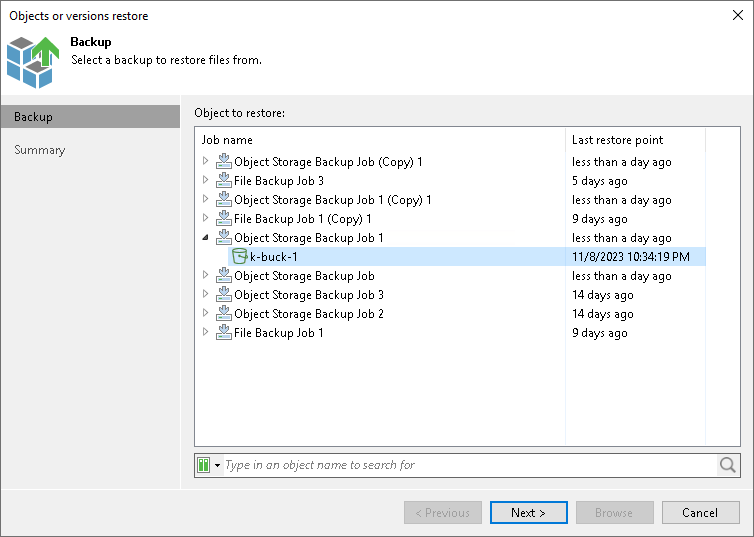
Task: Click the File Backup Job 3 job icon
Action: coord(224,180)
